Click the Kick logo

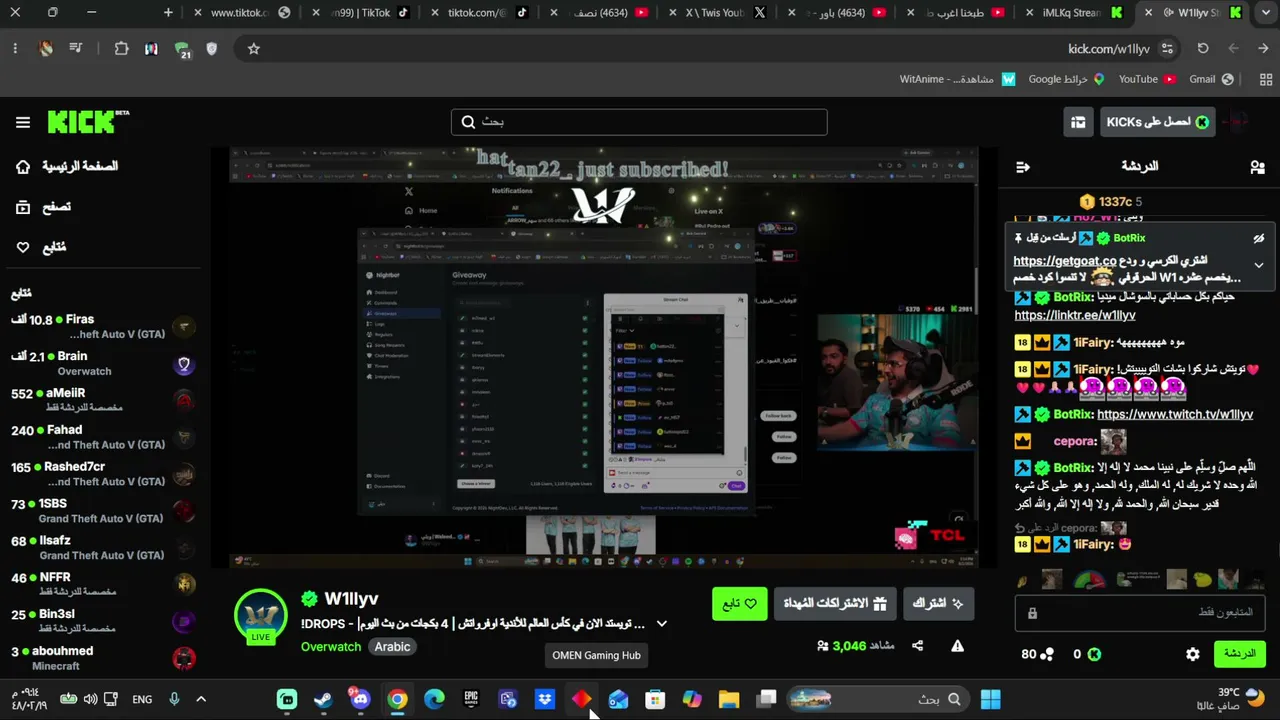(x=88, y=122)
